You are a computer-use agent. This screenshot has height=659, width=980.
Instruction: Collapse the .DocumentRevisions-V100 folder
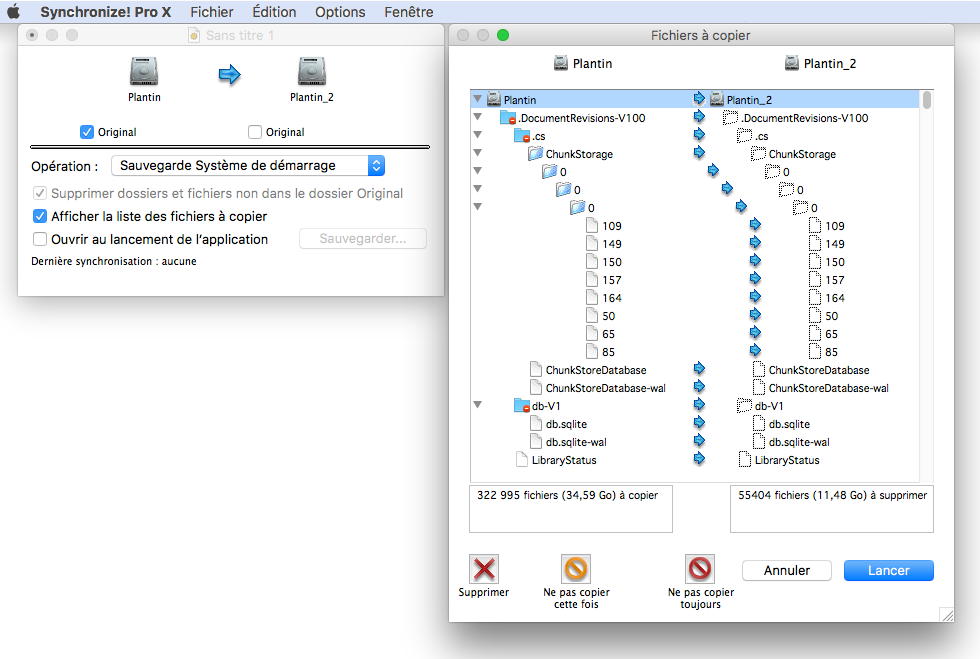point(478,117)
